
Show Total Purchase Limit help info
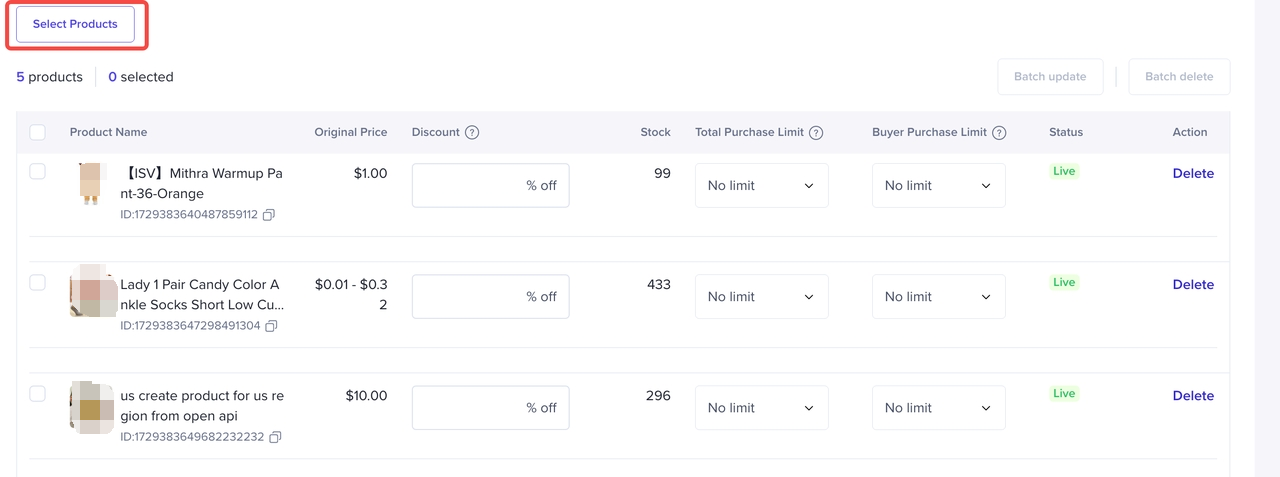point(816,133)
